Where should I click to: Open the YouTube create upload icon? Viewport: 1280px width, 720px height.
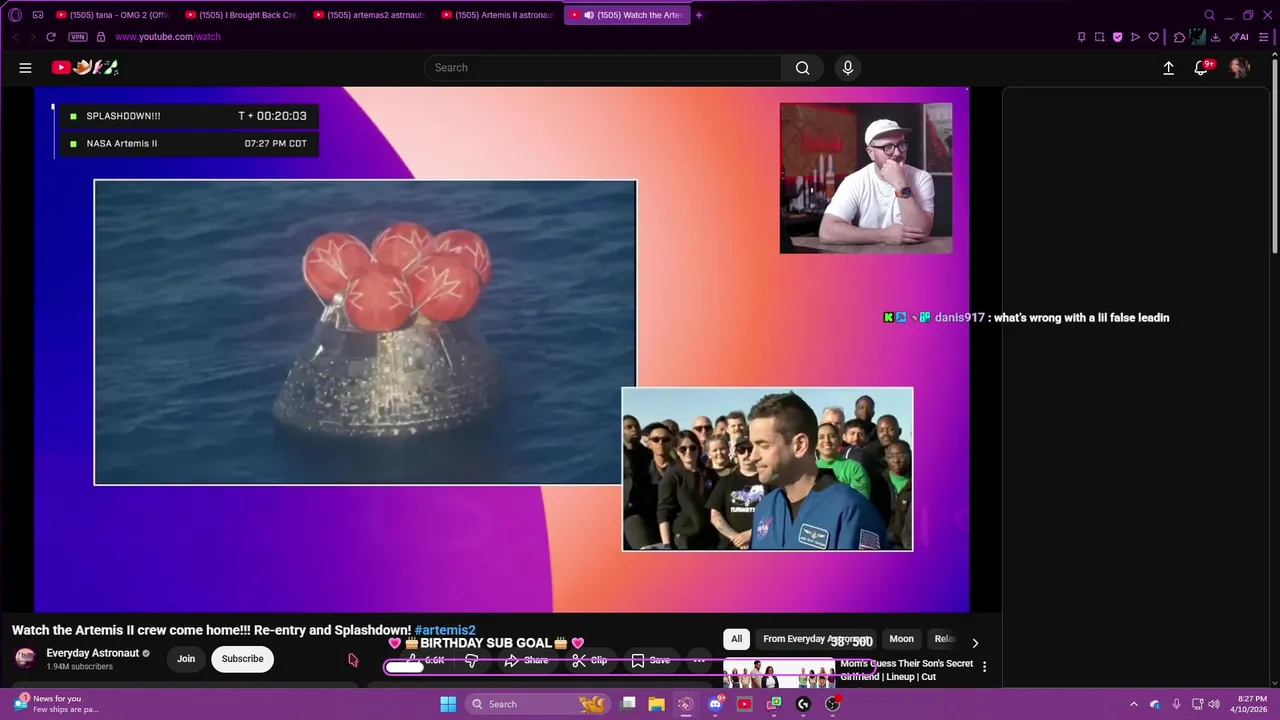coord(1168,68)
